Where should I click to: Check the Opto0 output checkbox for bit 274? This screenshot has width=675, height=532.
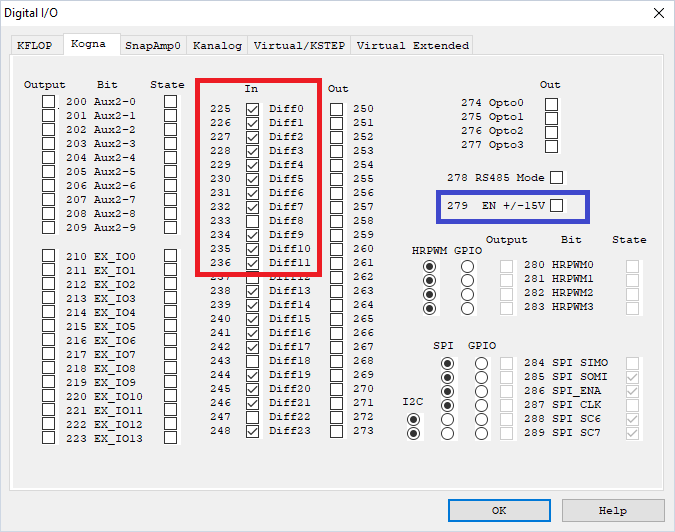[x=551, y=103]
